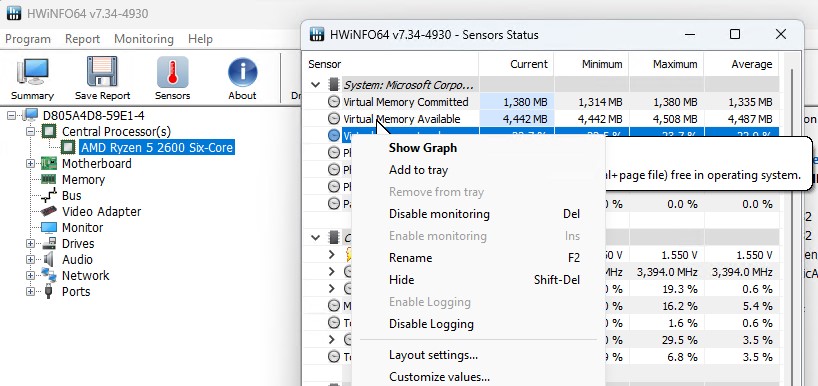Click the Sensors Status title bar icon

coord(317,34)
